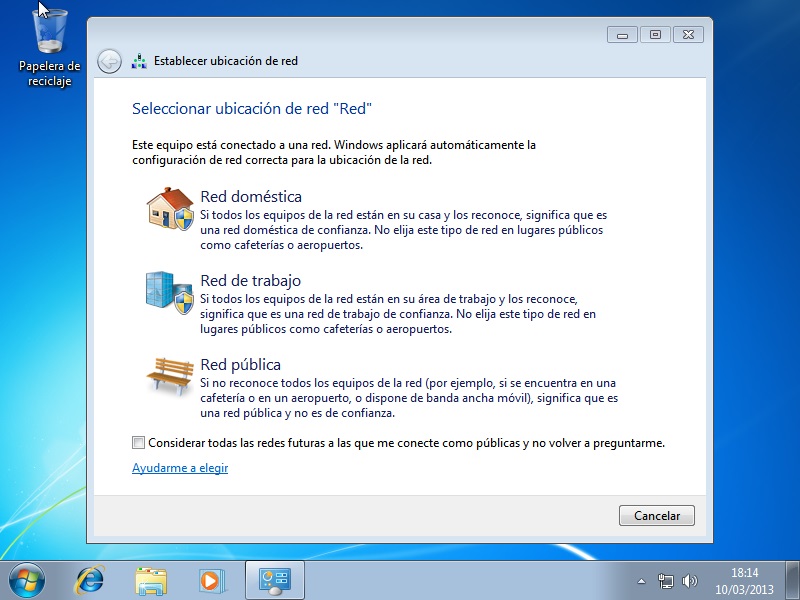Select the Red de trabajo heading
The width and height of the screenshot is (800, 600).
coord(251,280)
